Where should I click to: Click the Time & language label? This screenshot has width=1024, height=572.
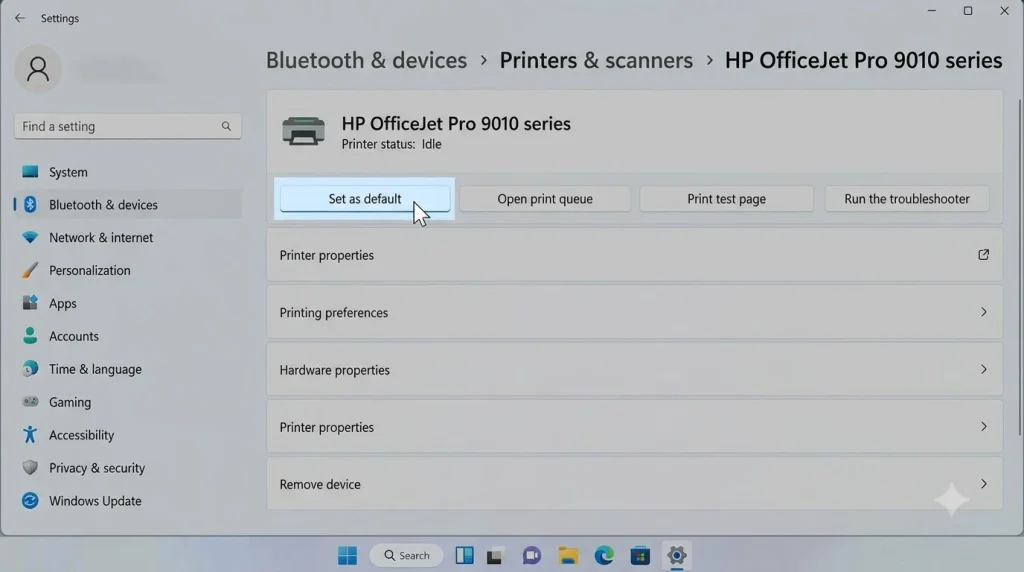tap(95, 369)
